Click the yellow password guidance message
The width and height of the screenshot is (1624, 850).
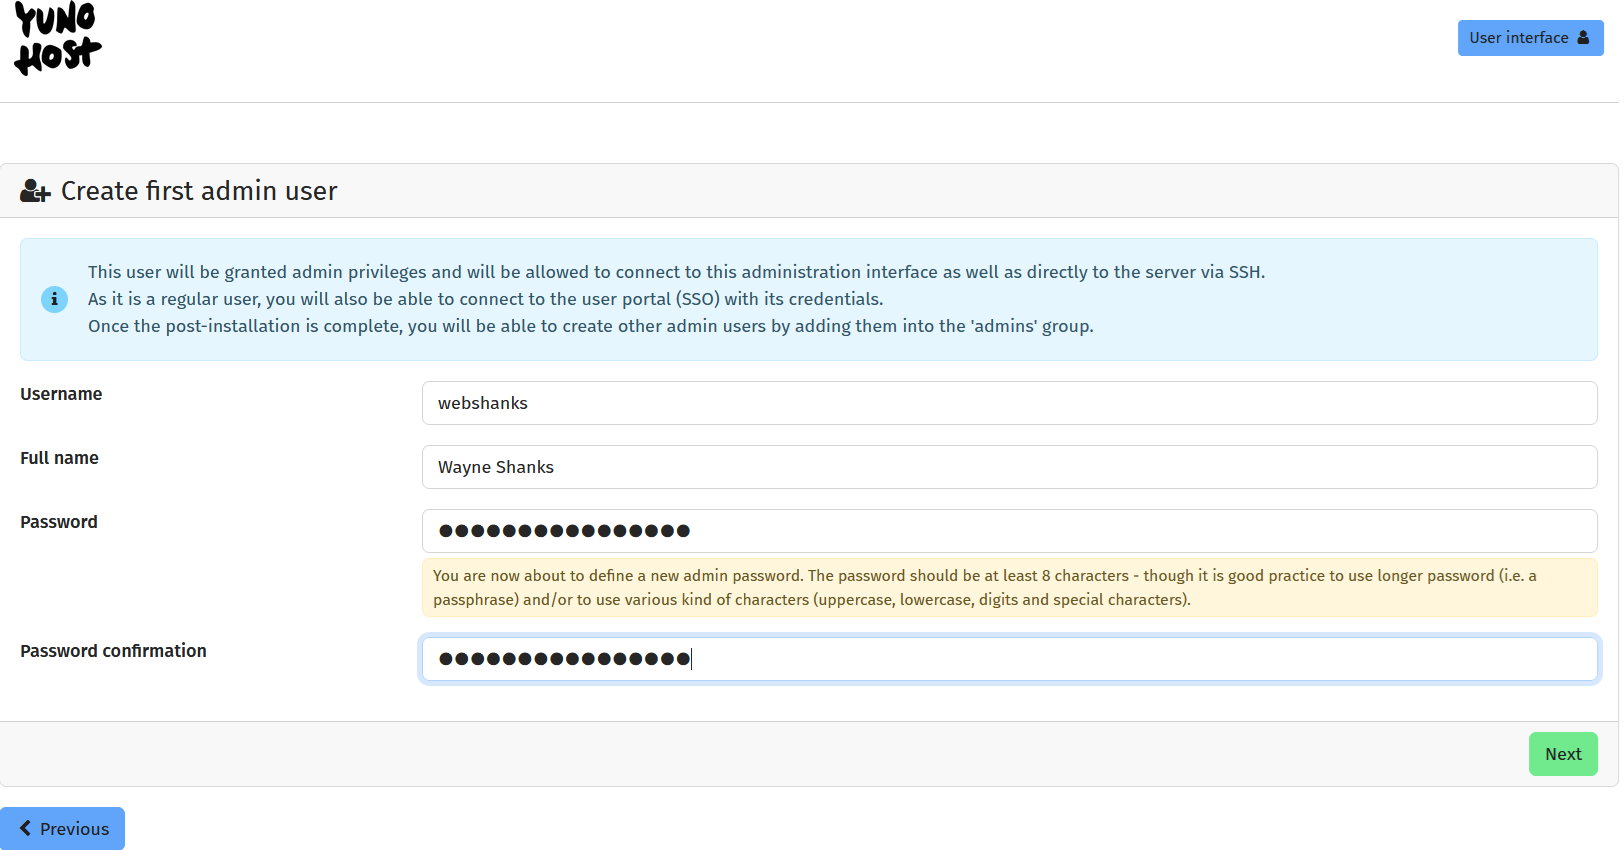[x=1009, y=588]
